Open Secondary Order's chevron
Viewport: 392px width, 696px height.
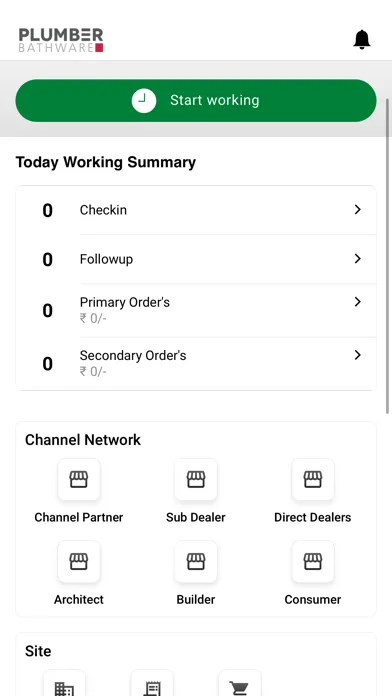click(x=358, y=355)
